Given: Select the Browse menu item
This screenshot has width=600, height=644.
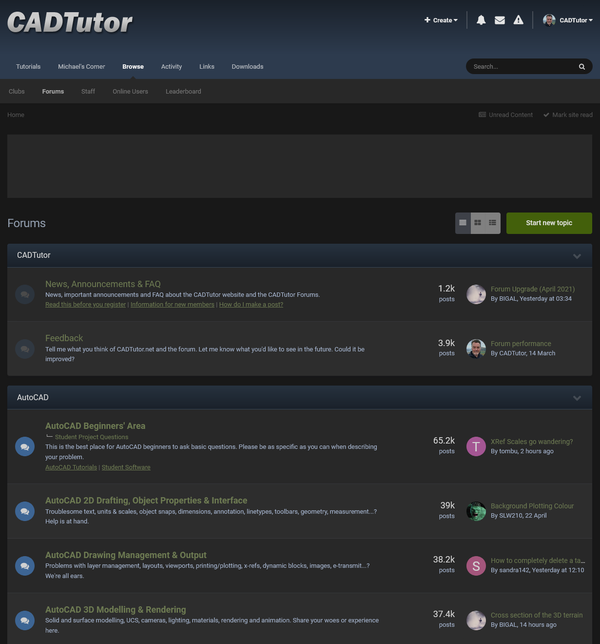Looking at the screenshot, I should point(133,67).
